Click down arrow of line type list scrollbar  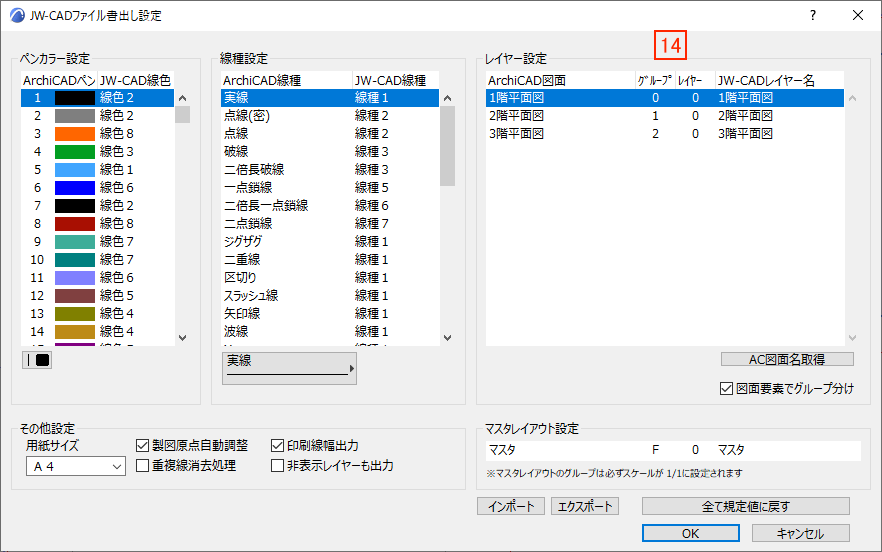click(x=448, y=338)
